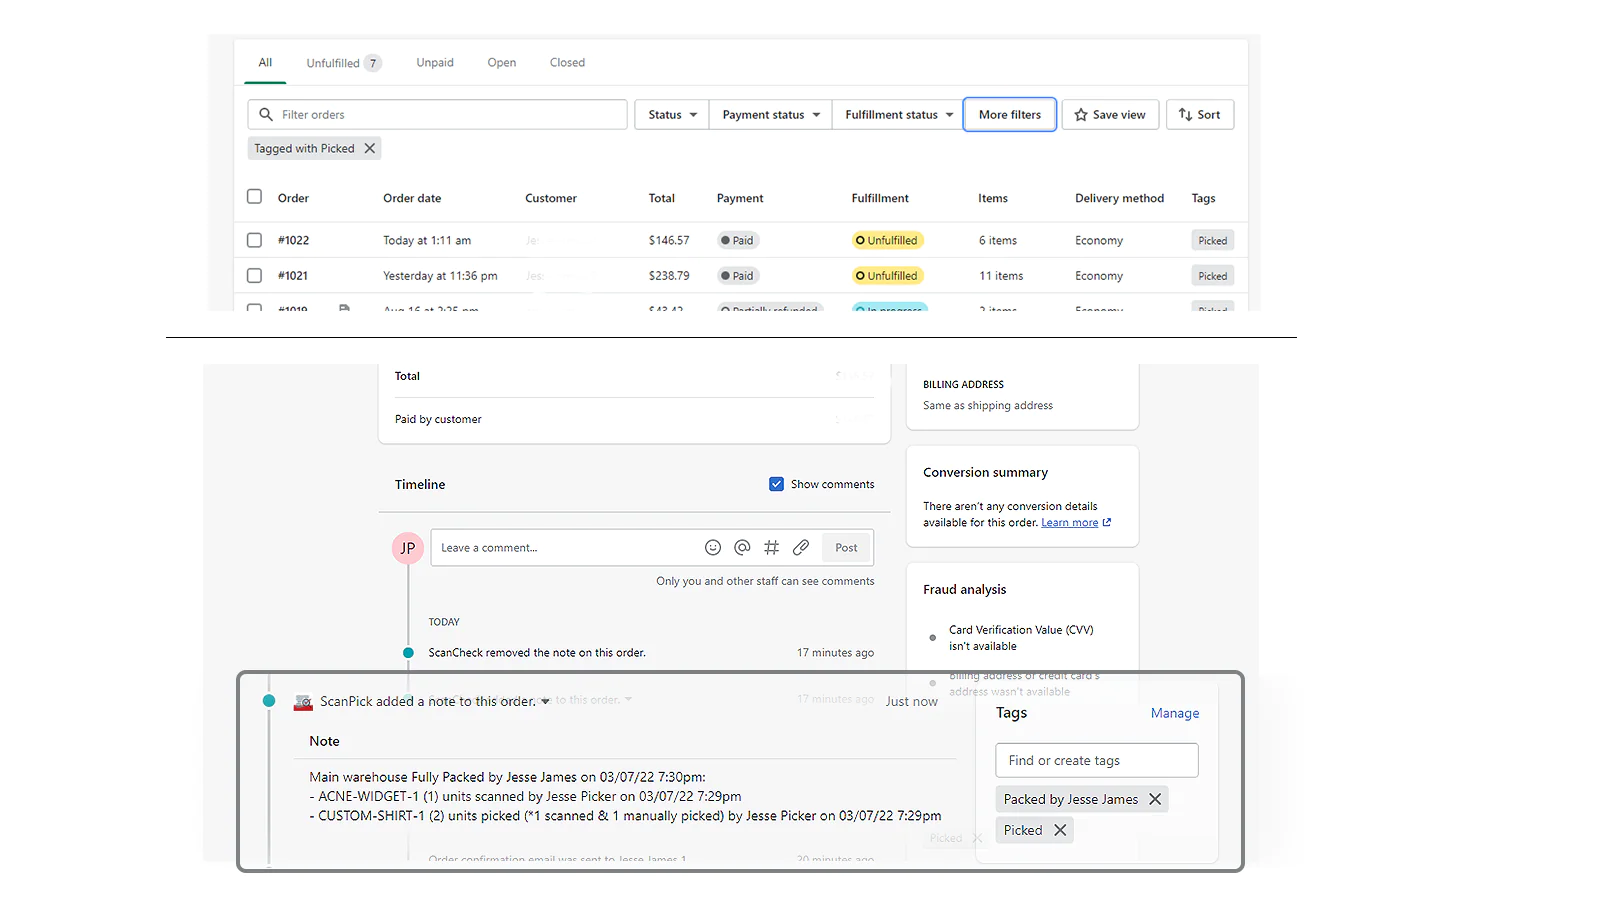Open the Learn more link
This screenshot has width=1600, height=900.
point(1070,523)
